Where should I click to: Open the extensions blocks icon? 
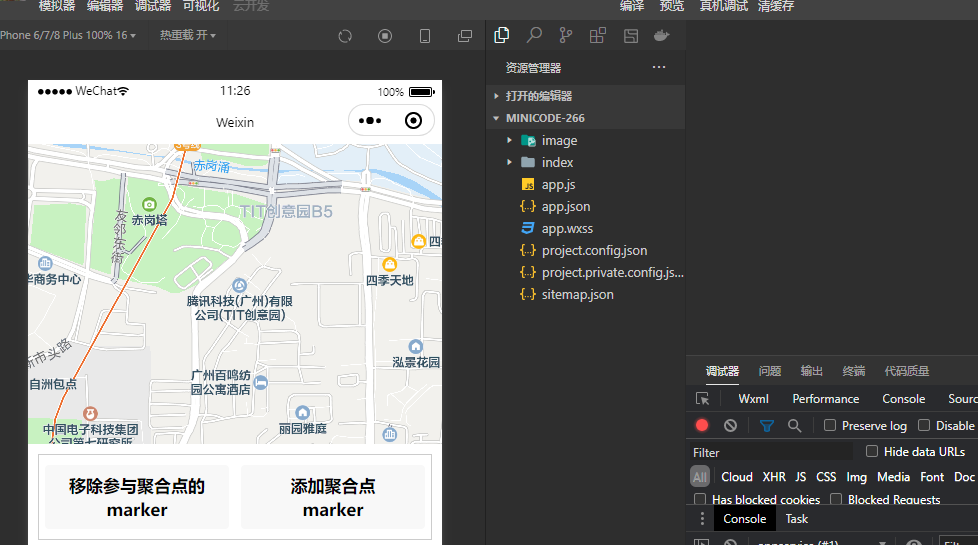(x=598, y=36)
